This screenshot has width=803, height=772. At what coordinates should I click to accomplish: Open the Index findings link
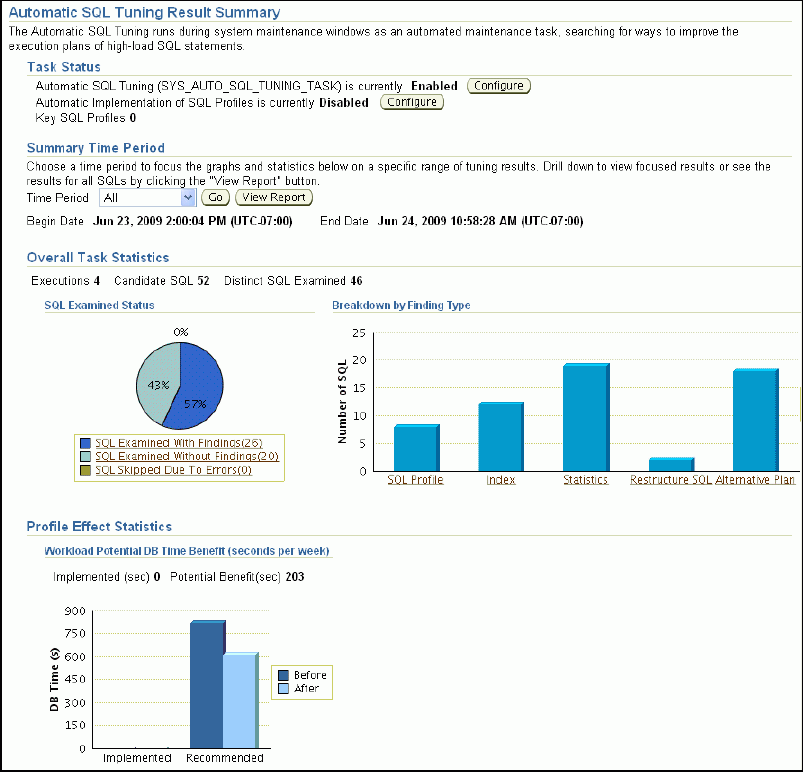pyautogui.click(x=499, y=479)
